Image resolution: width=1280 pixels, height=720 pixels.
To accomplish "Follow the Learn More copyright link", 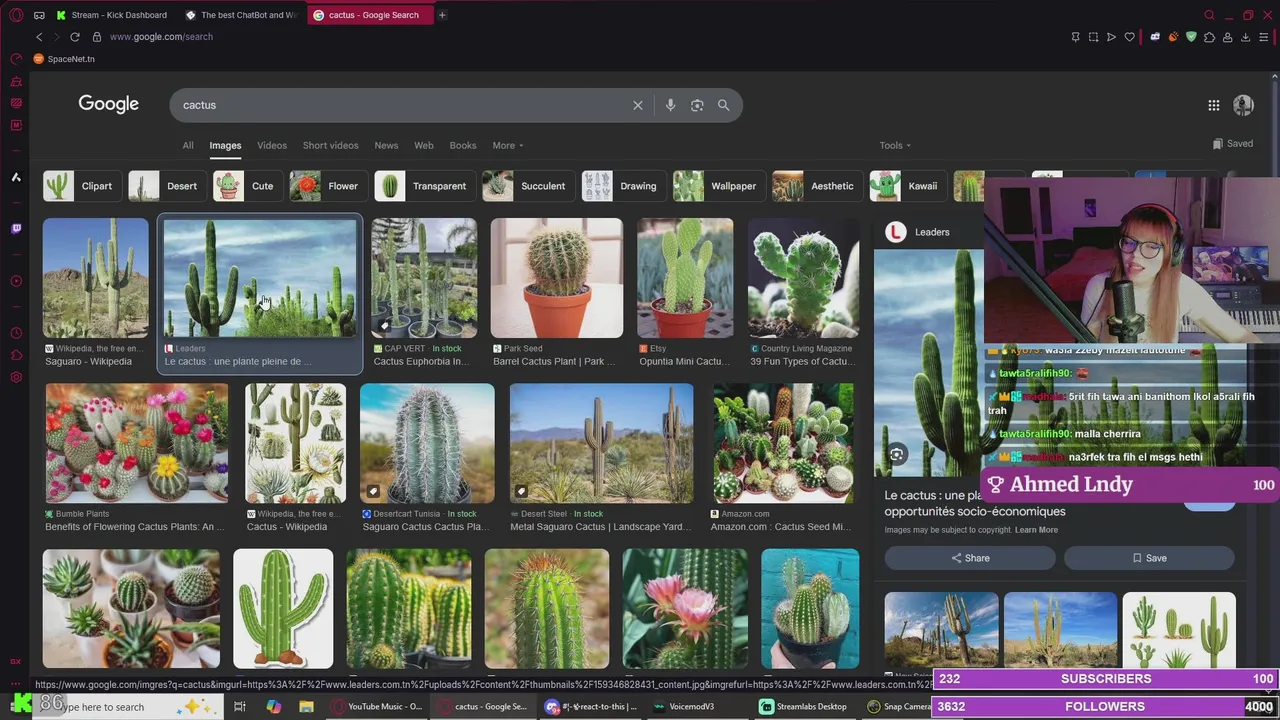I will pyautogui.click(x=1036, y=530).
